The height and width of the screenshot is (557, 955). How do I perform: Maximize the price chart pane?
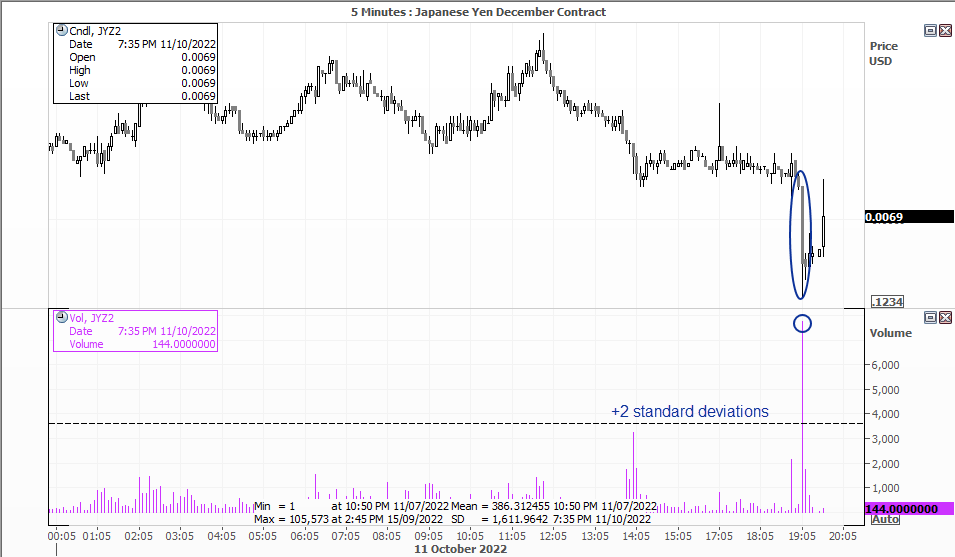point(931,30)
